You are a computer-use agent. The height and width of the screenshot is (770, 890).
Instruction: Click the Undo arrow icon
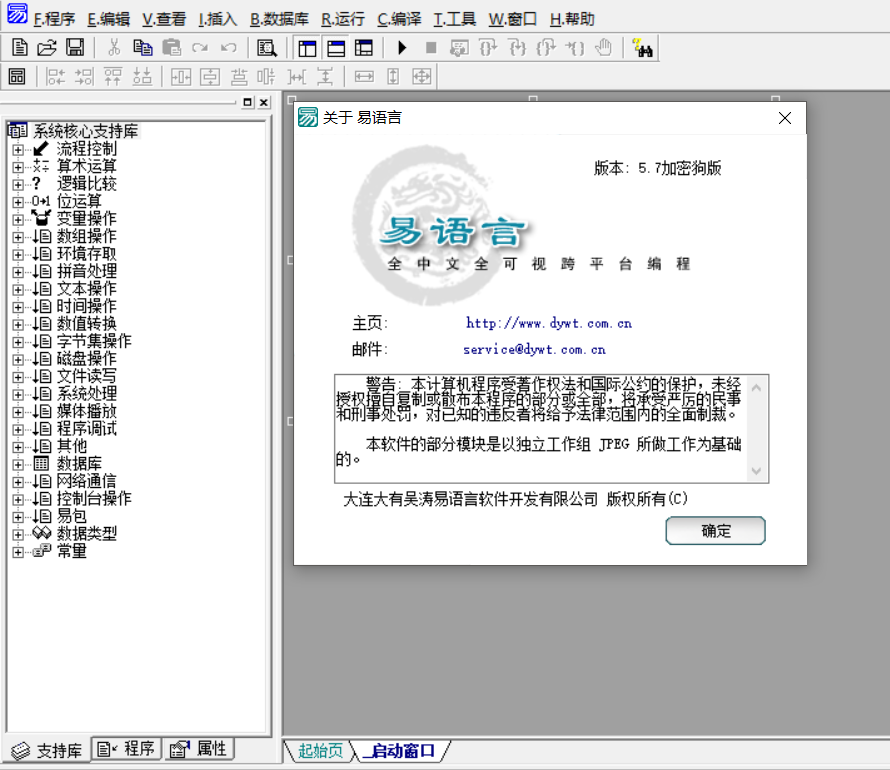click(229, 48)
